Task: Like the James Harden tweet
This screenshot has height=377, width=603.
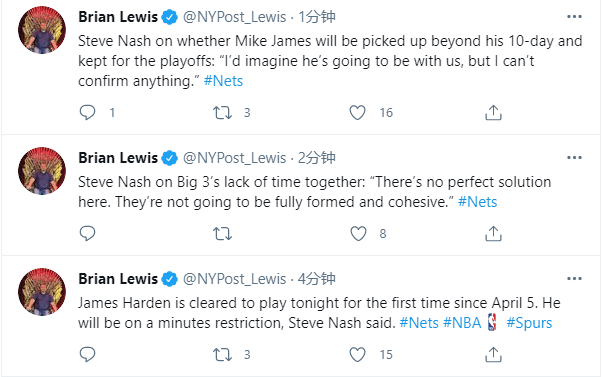Action: tap(357, 354)
